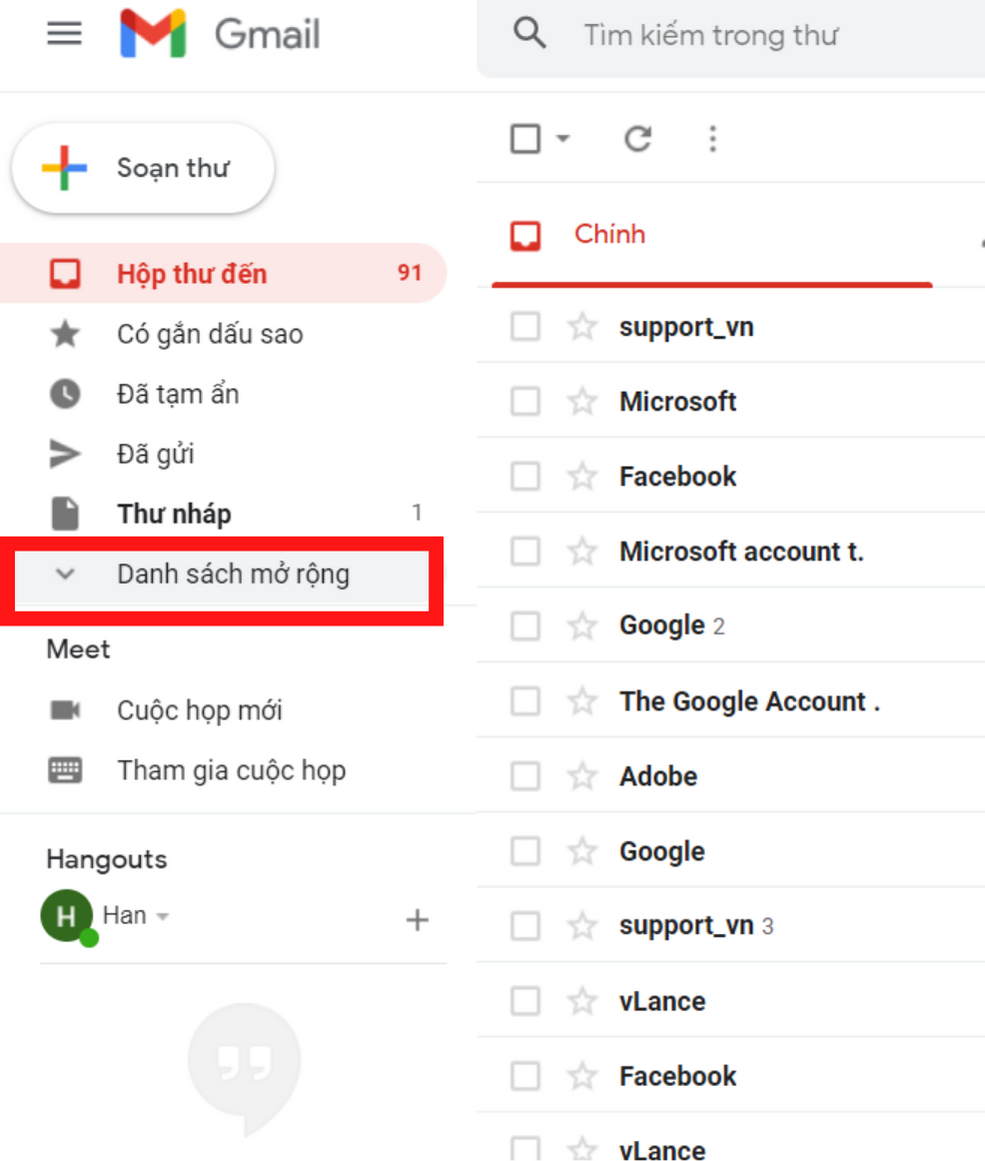The image size is (985, 1161).
Task: Check the first Facebook email checkbox
Action: [x=526, y=476]
